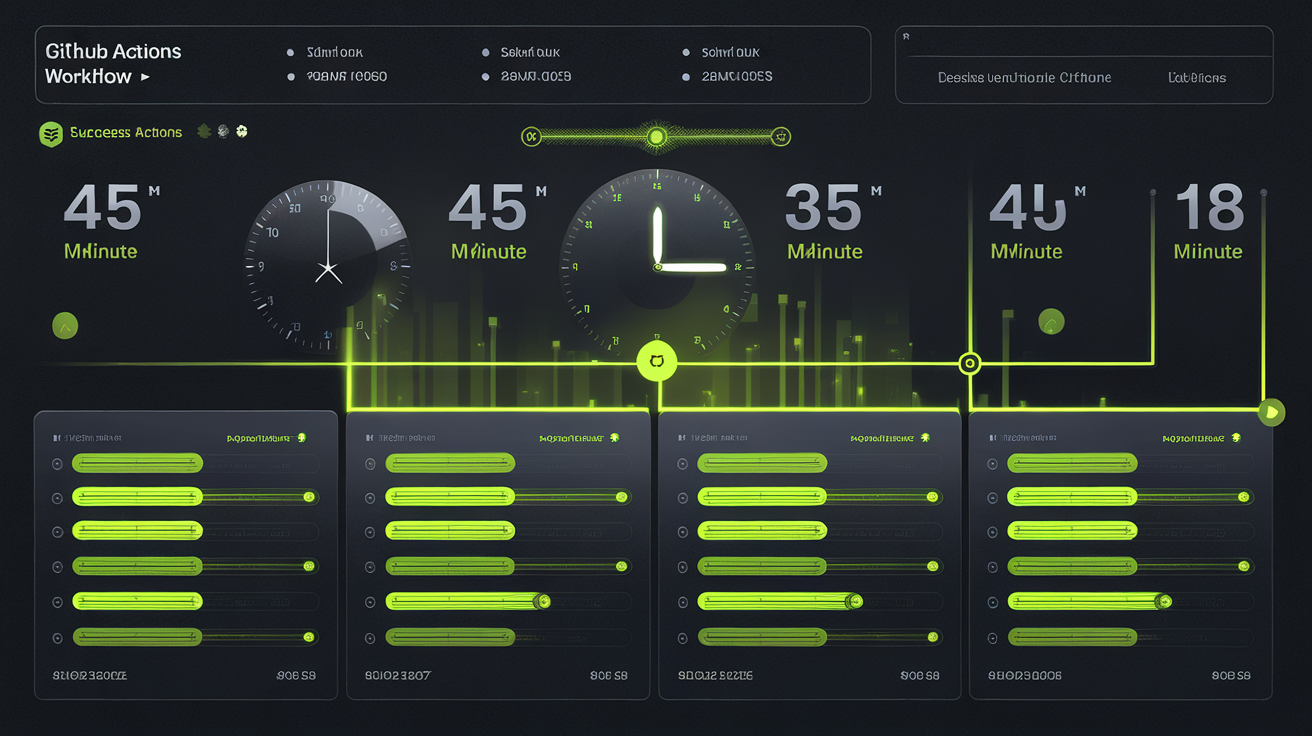Select the top row radio in the third panel
1312x736 pixels.
pos(682,464)
